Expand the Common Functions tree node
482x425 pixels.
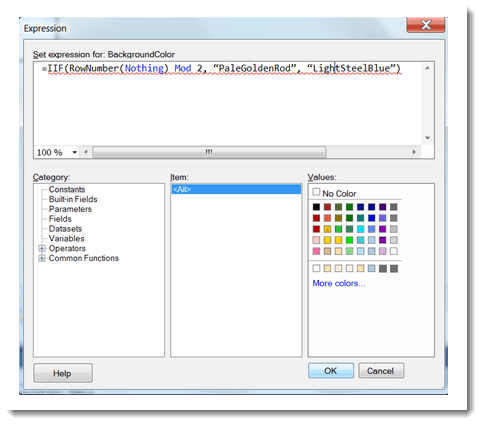tap(42, 258)
